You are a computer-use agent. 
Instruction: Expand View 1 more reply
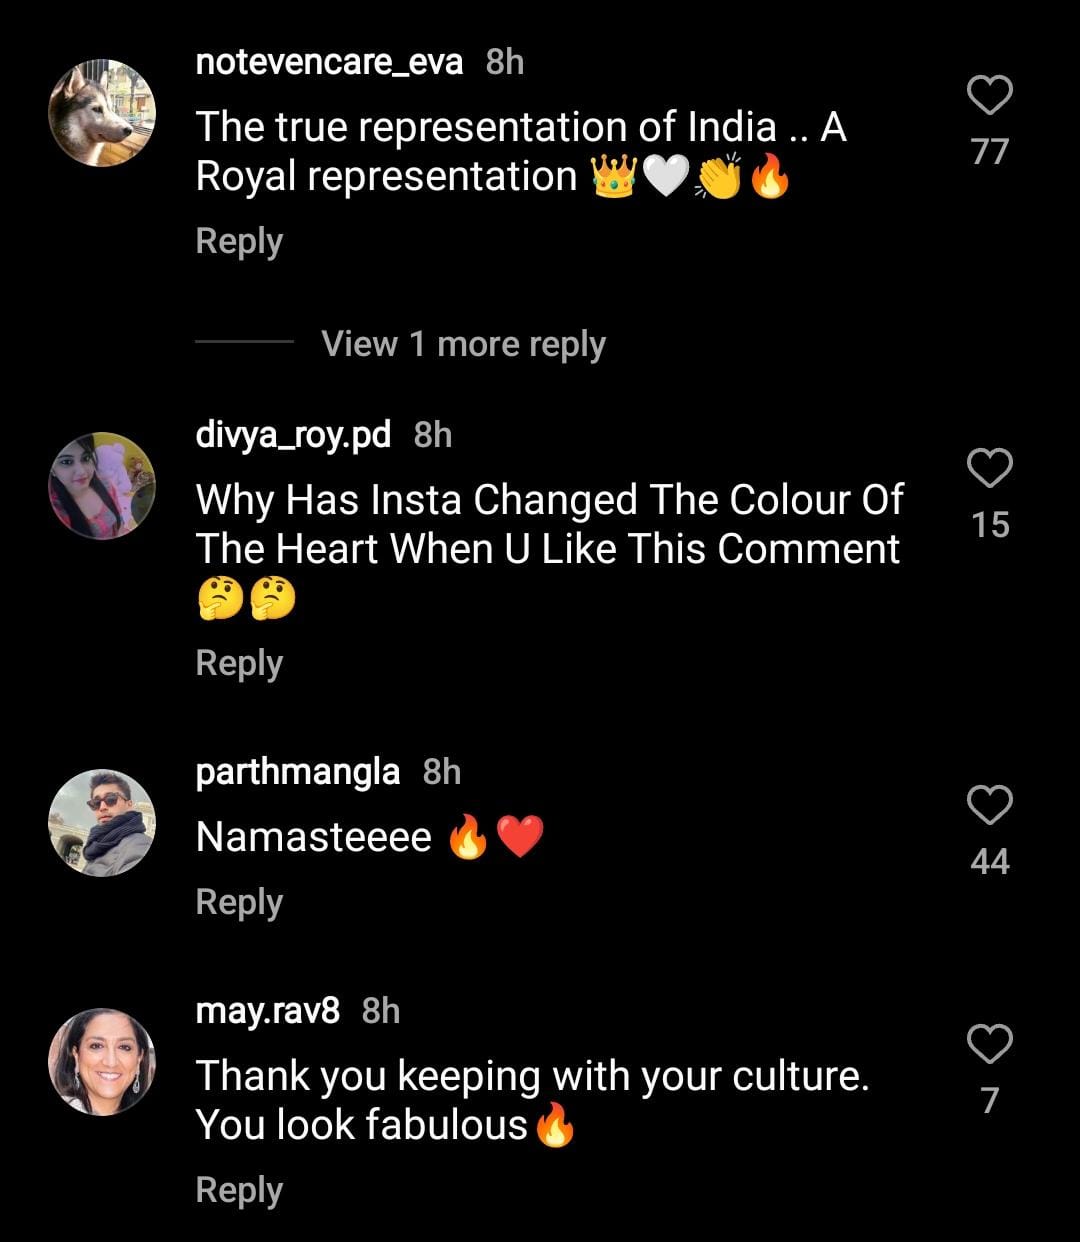(463, 344)
